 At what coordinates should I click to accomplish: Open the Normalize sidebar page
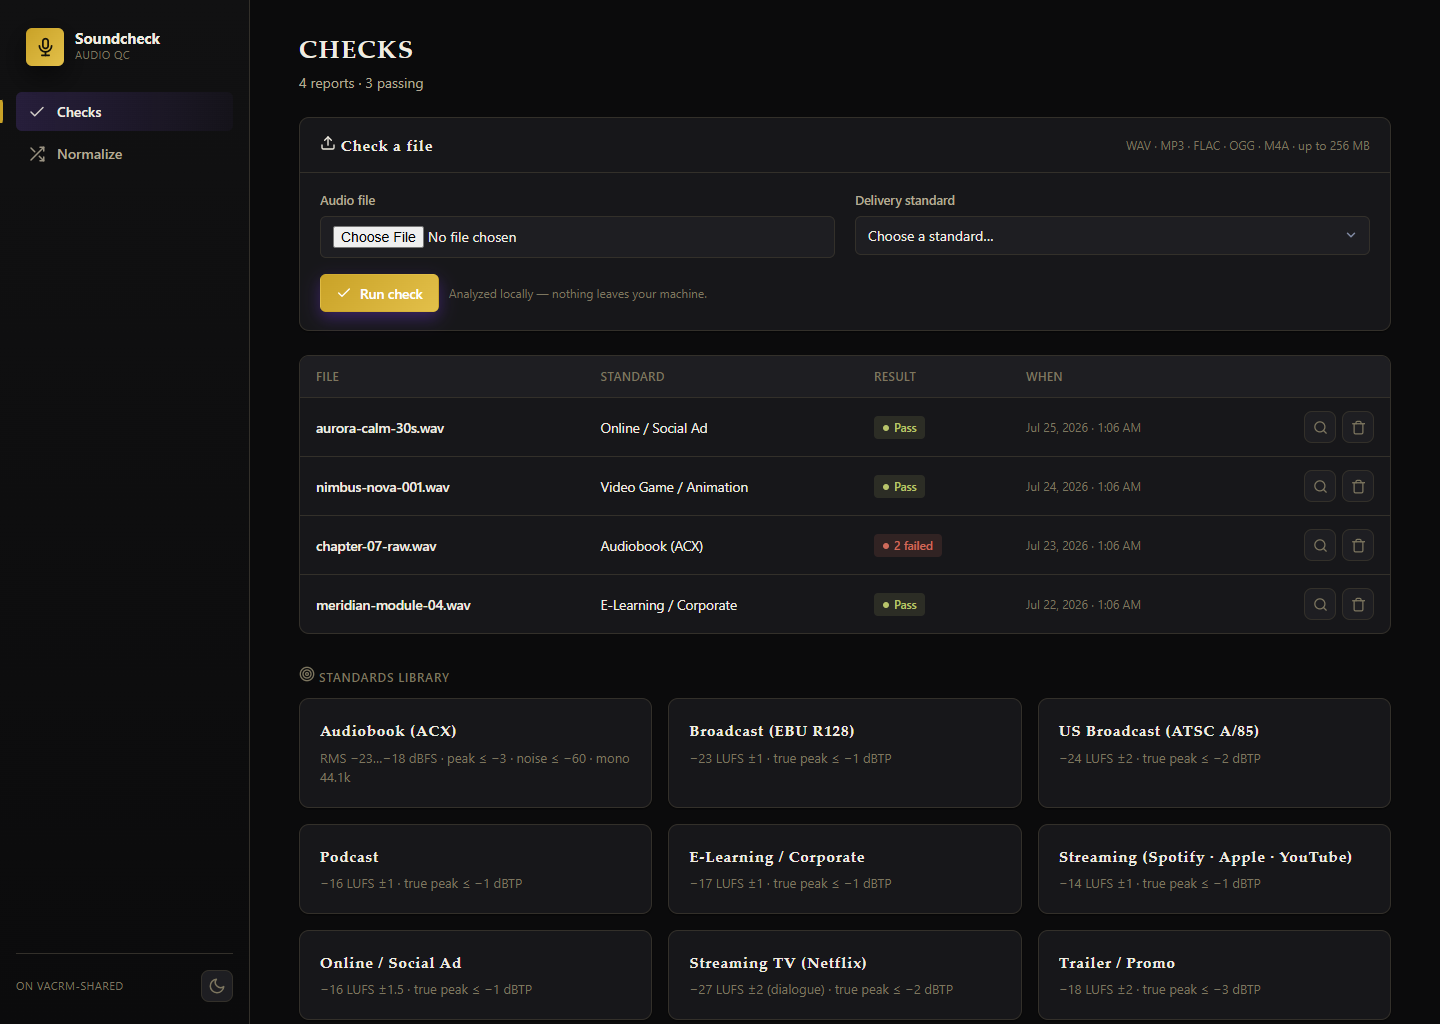124,154
